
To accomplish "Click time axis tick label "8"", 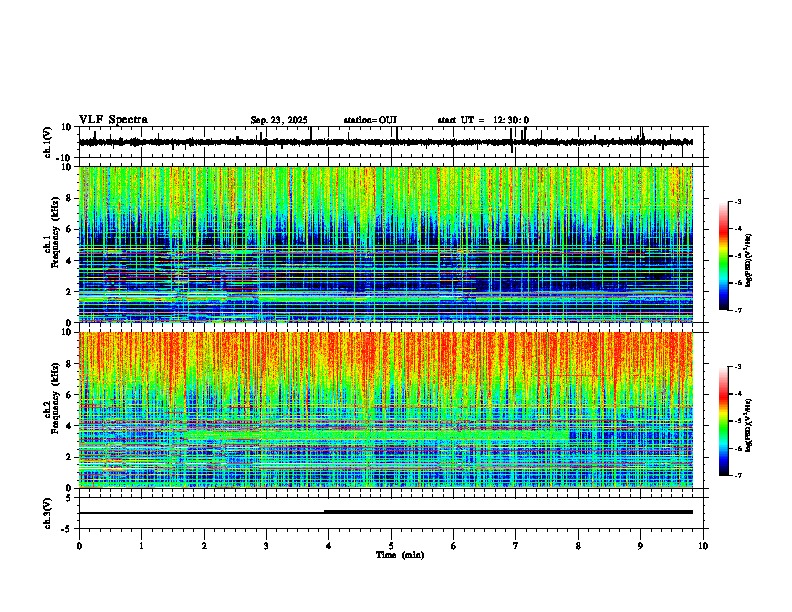I will [x=578, y=546].
